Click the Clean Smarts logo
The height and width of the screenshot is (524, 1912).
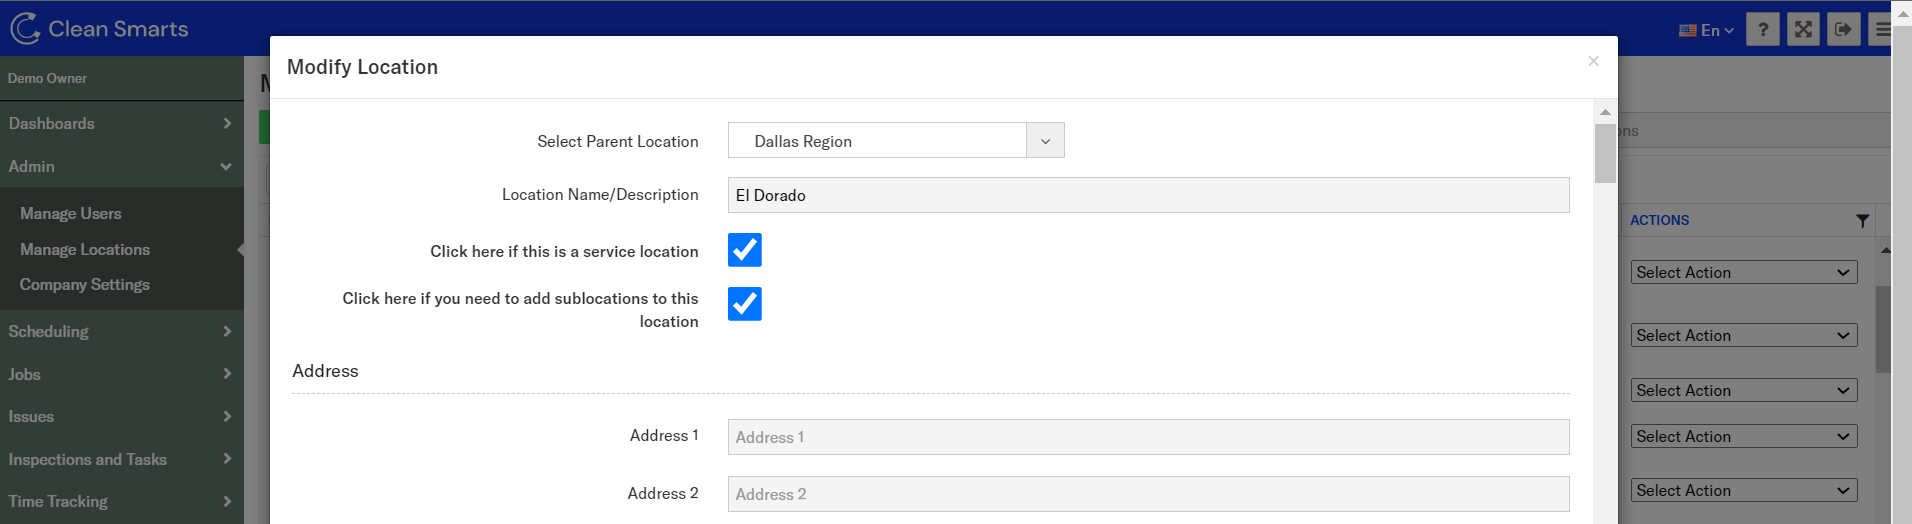click(x=99, y=28)
